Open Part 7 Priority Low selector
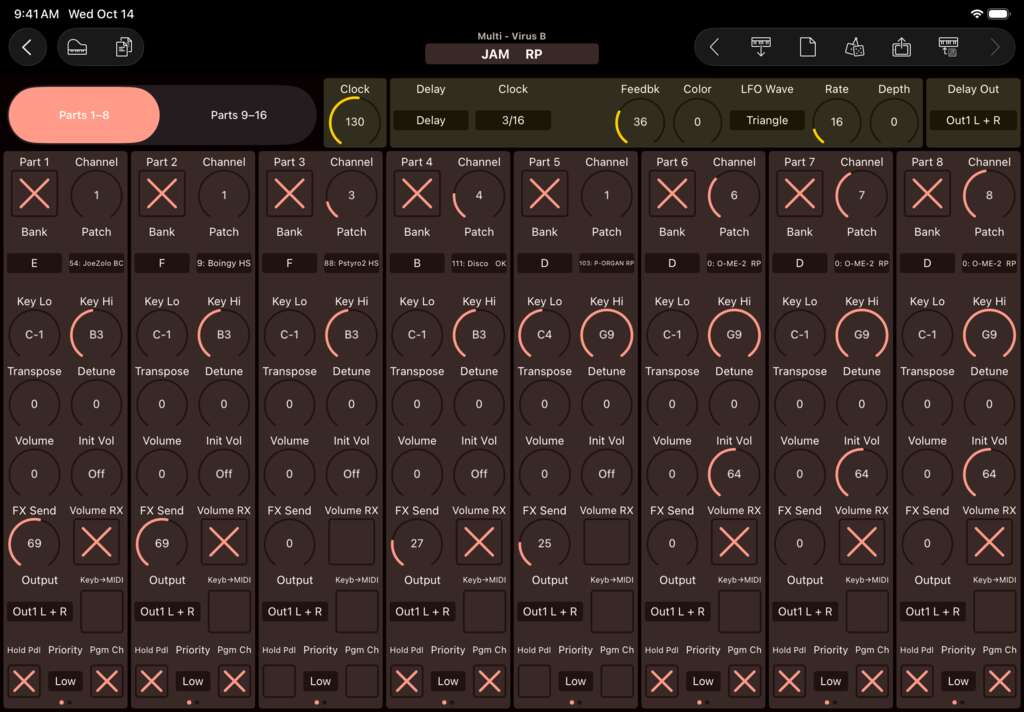Image resolution: width=1024 pixels, height=712 pixels. (x=831, y=681)
